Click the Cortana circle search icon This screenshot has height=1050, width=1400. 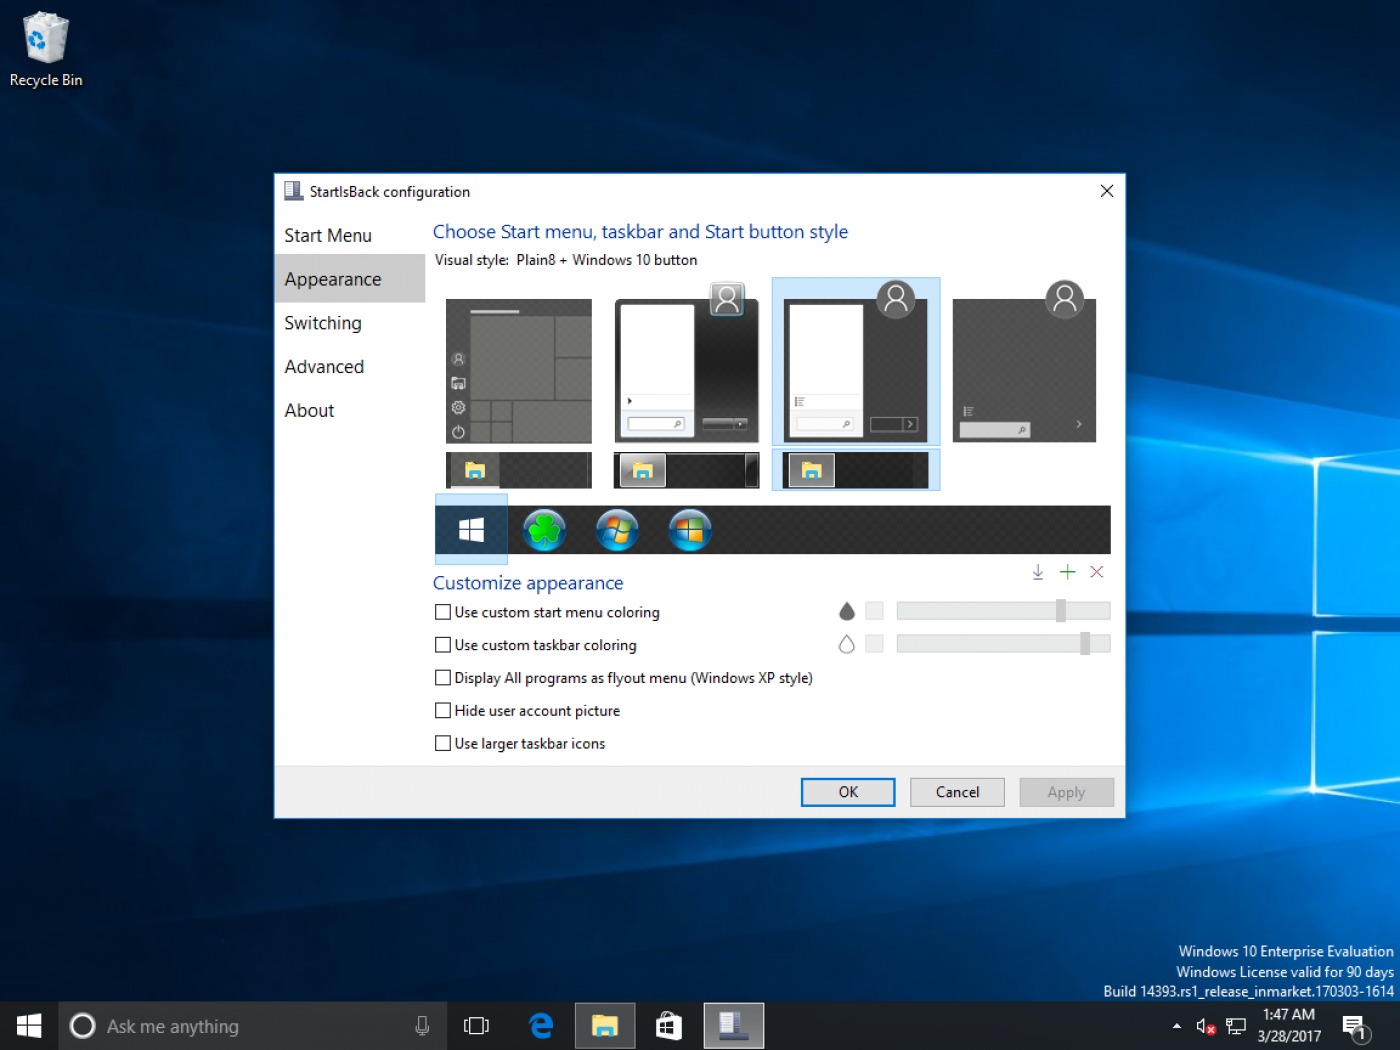point(82,1026)
